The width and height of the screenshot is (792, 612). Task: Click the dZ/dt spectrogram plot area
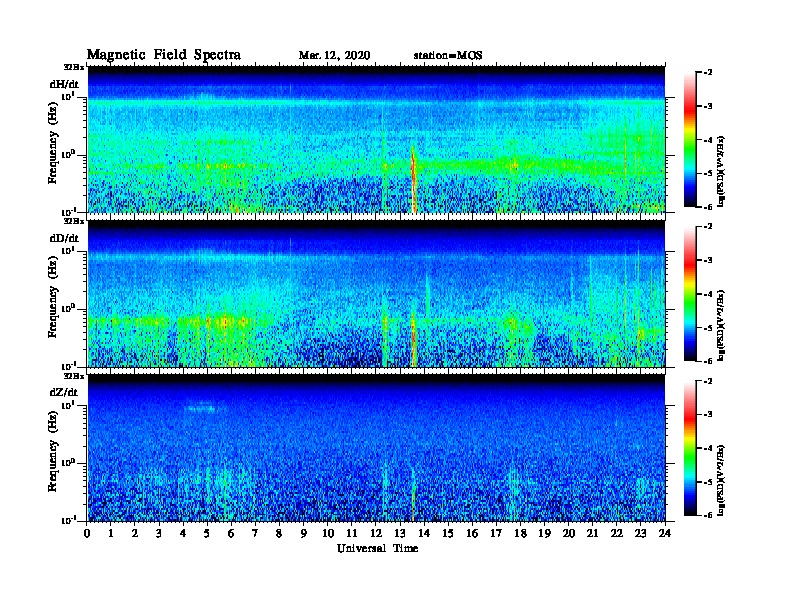pyautogui.click(x=377, y=448)
